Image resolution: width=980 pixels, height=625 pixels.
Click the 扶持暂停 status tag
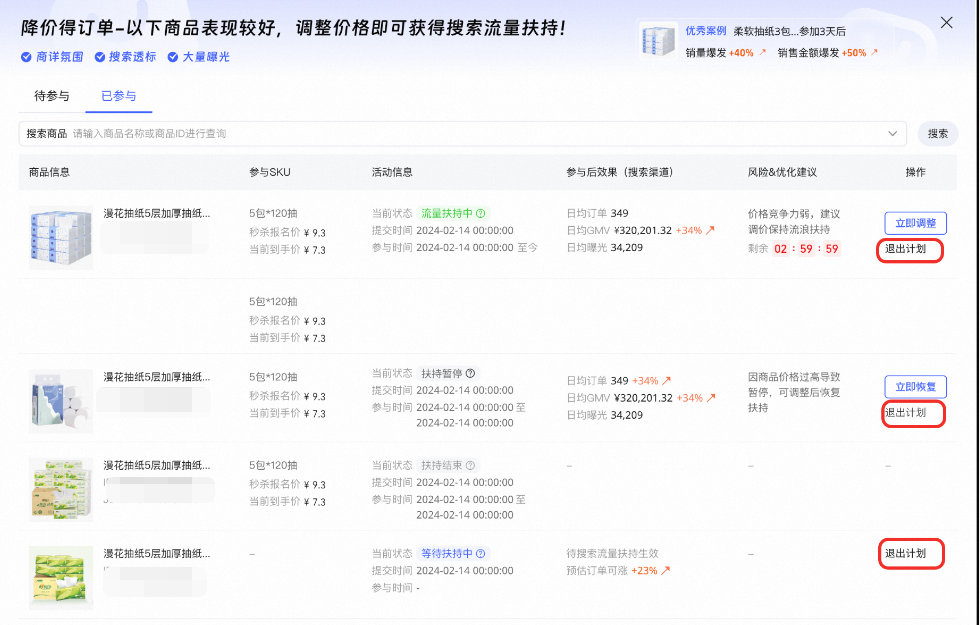[448, 374]
